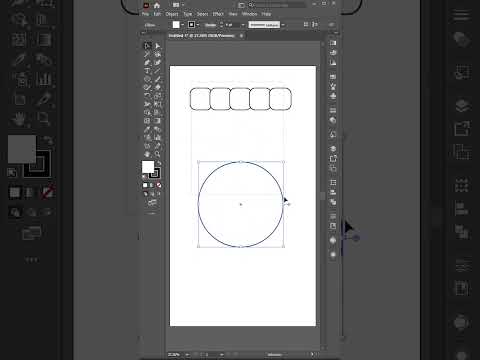
Task: Choose the Magic Wand tool
Action: 147,54
